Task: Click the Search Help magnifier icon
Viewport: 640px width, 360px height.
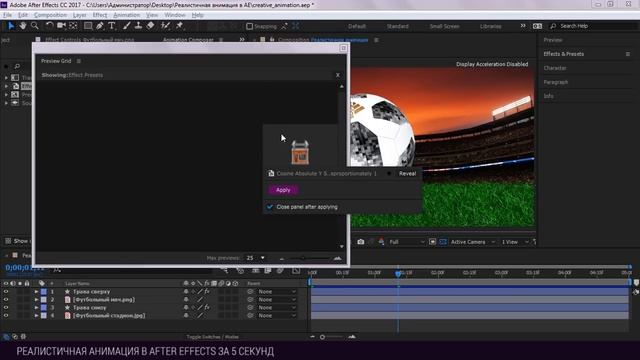Action: [553, 26]
